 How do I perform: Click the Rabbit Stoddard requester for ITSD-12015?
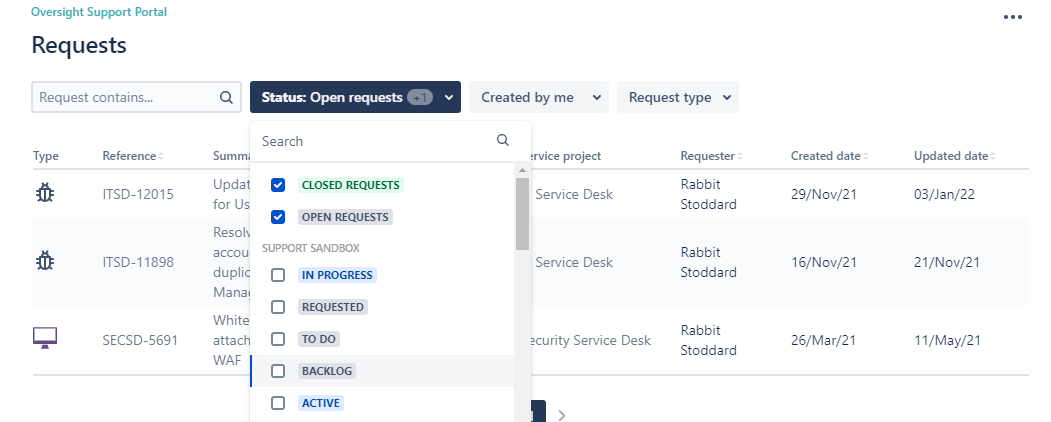pyautogui.click(x=708, y=194)
